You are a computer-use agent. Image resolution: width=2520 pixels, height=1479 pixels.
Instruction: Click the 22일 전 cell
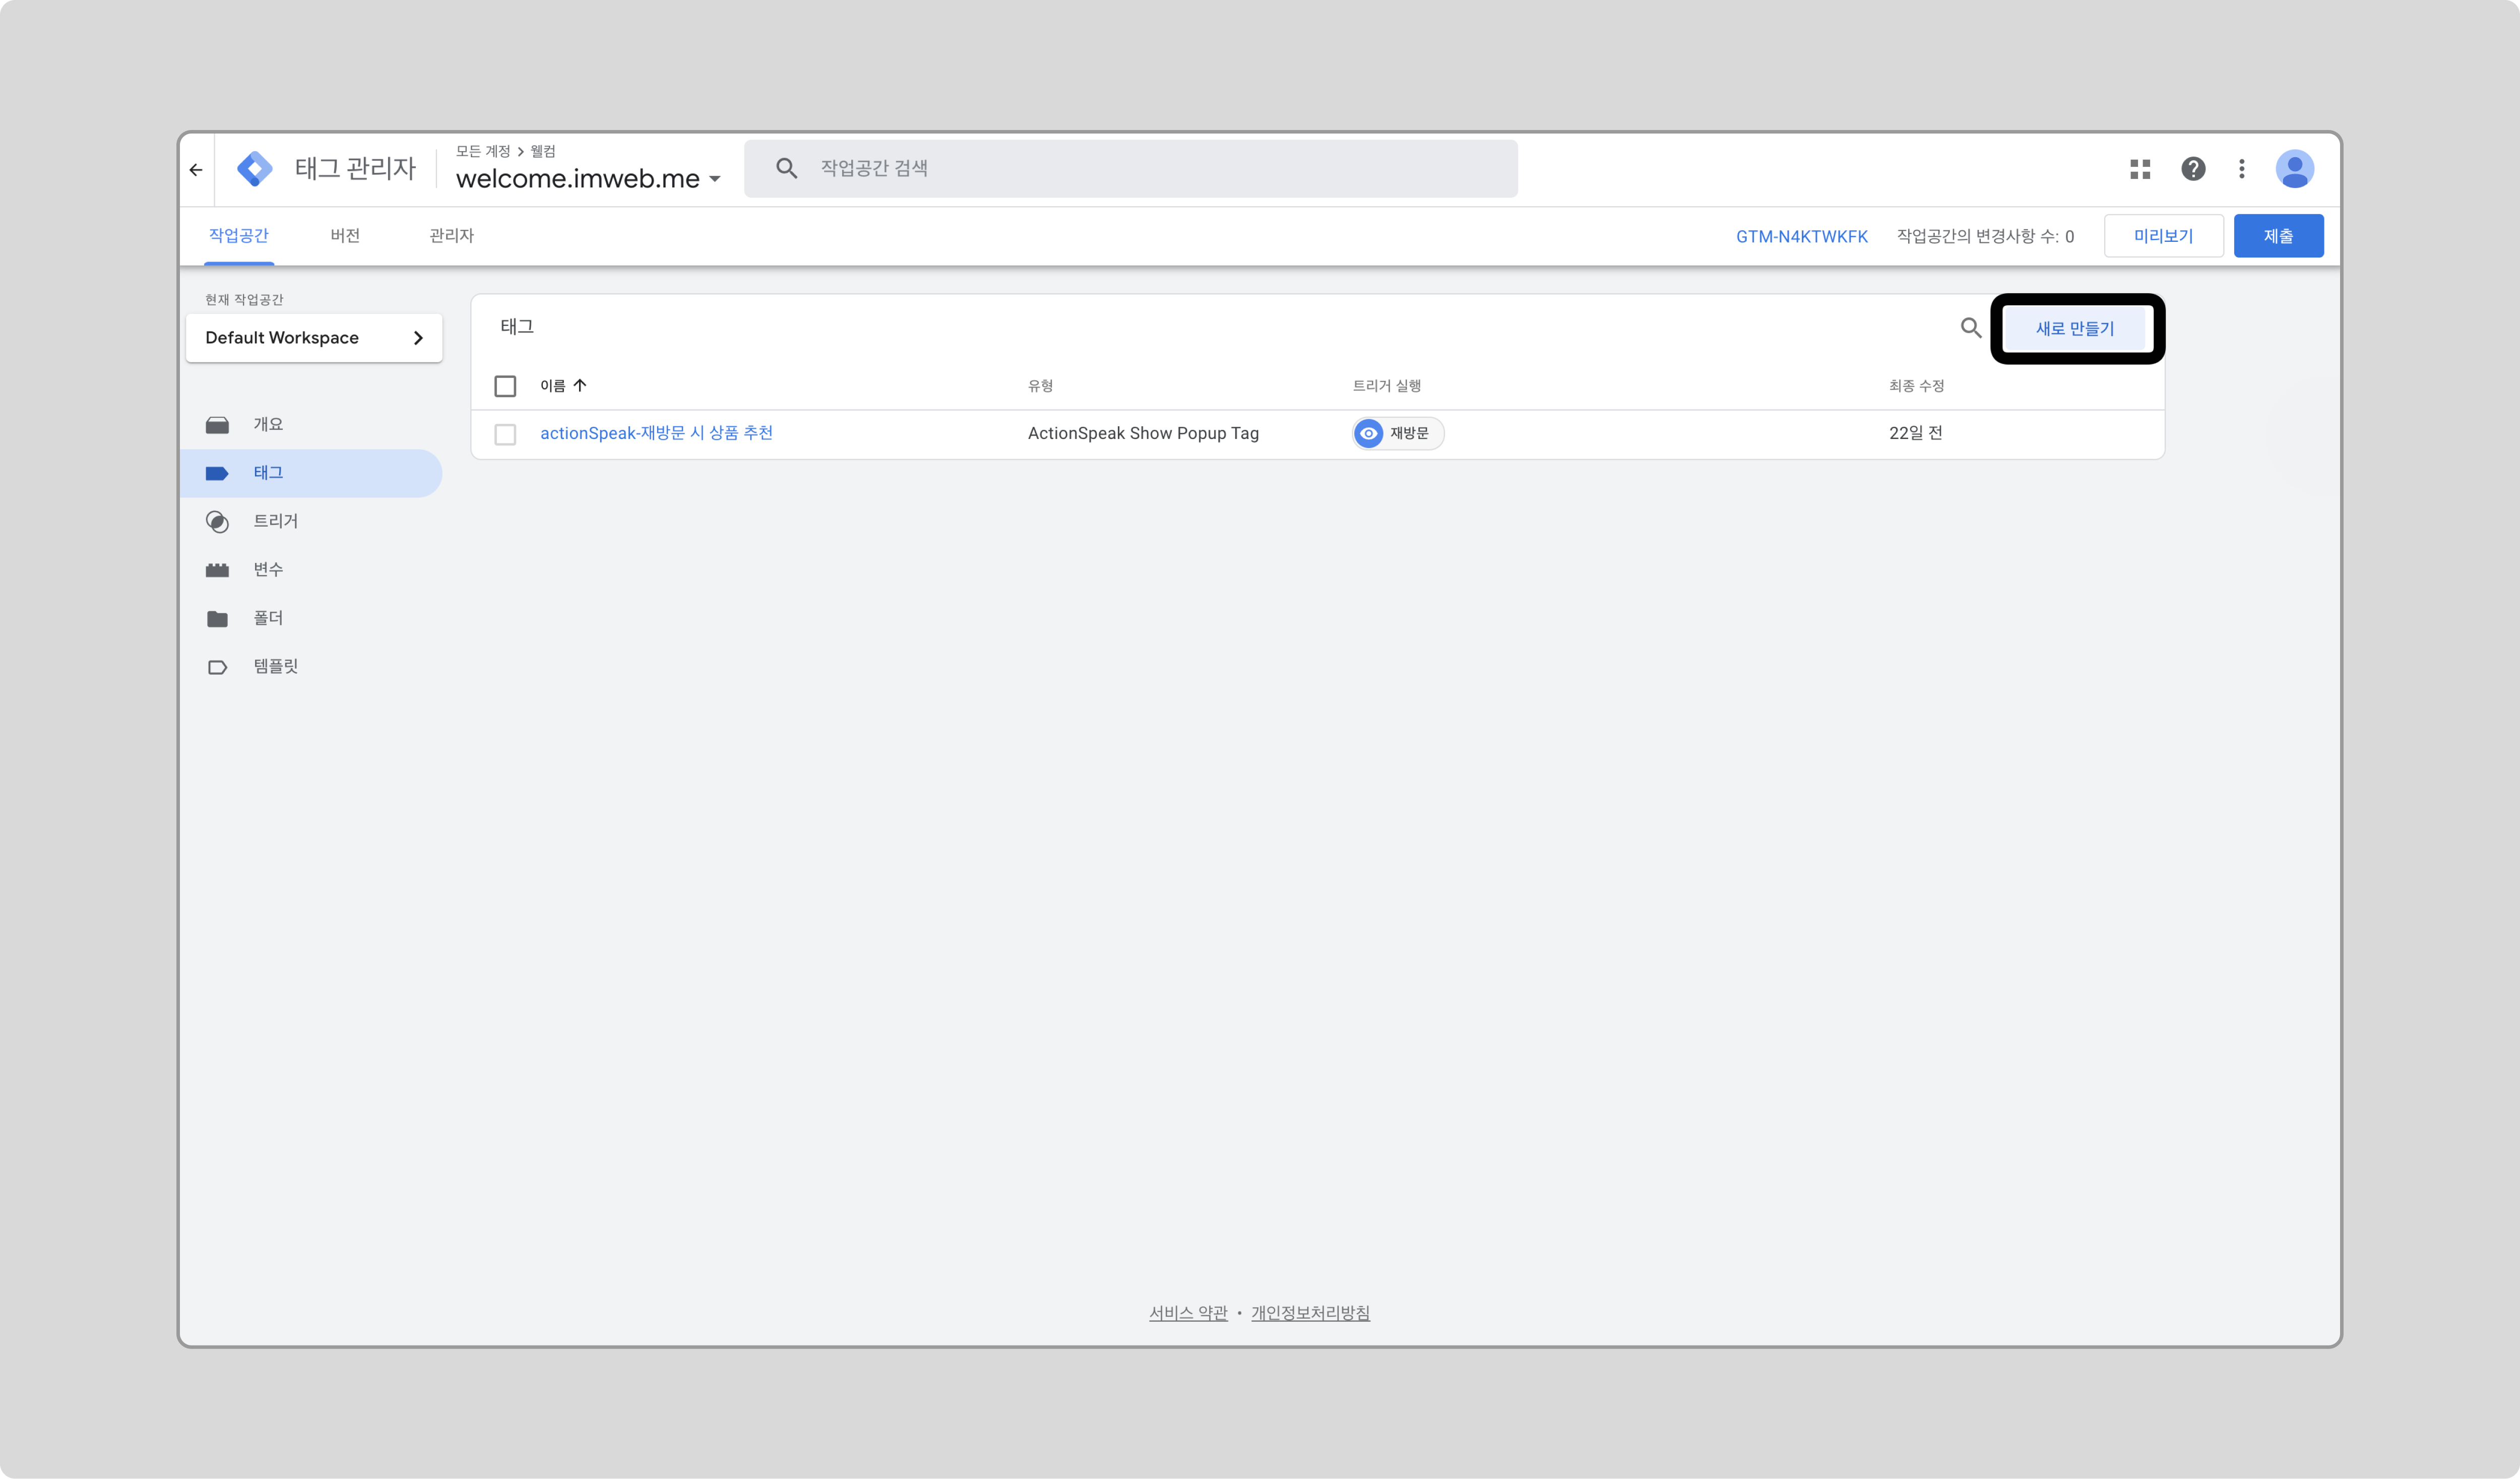[x=1916, y=433]
